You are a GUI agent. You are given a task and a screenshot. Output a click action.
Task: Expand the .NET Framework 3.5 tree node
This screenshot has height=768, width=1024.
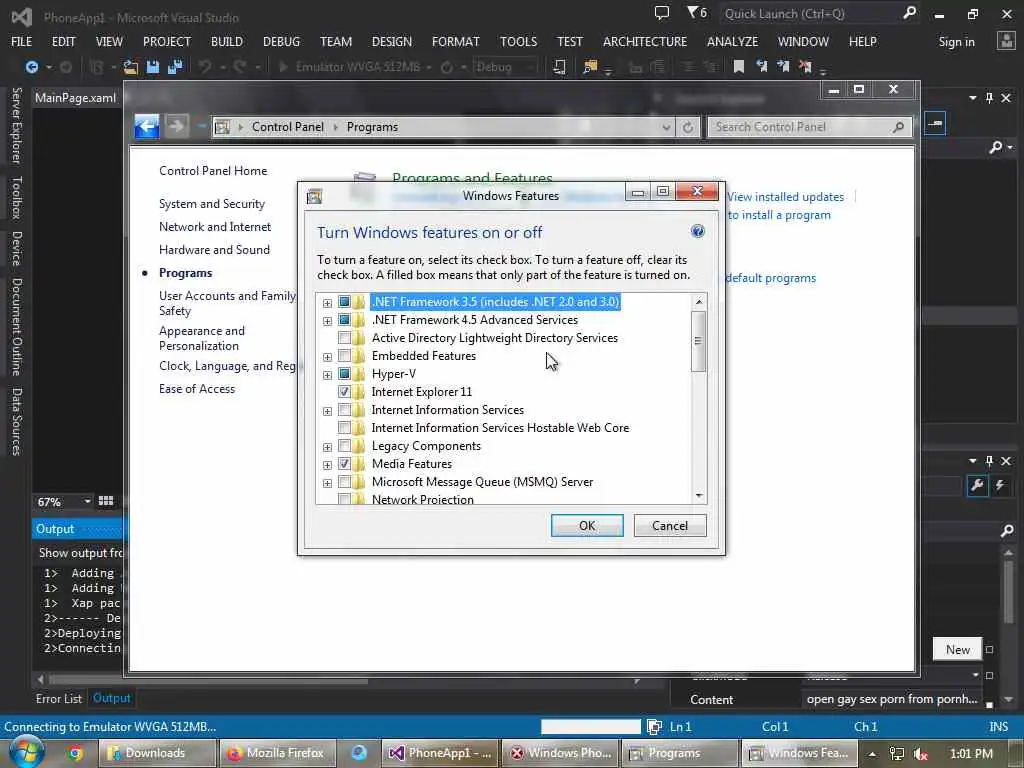point(327,303)
